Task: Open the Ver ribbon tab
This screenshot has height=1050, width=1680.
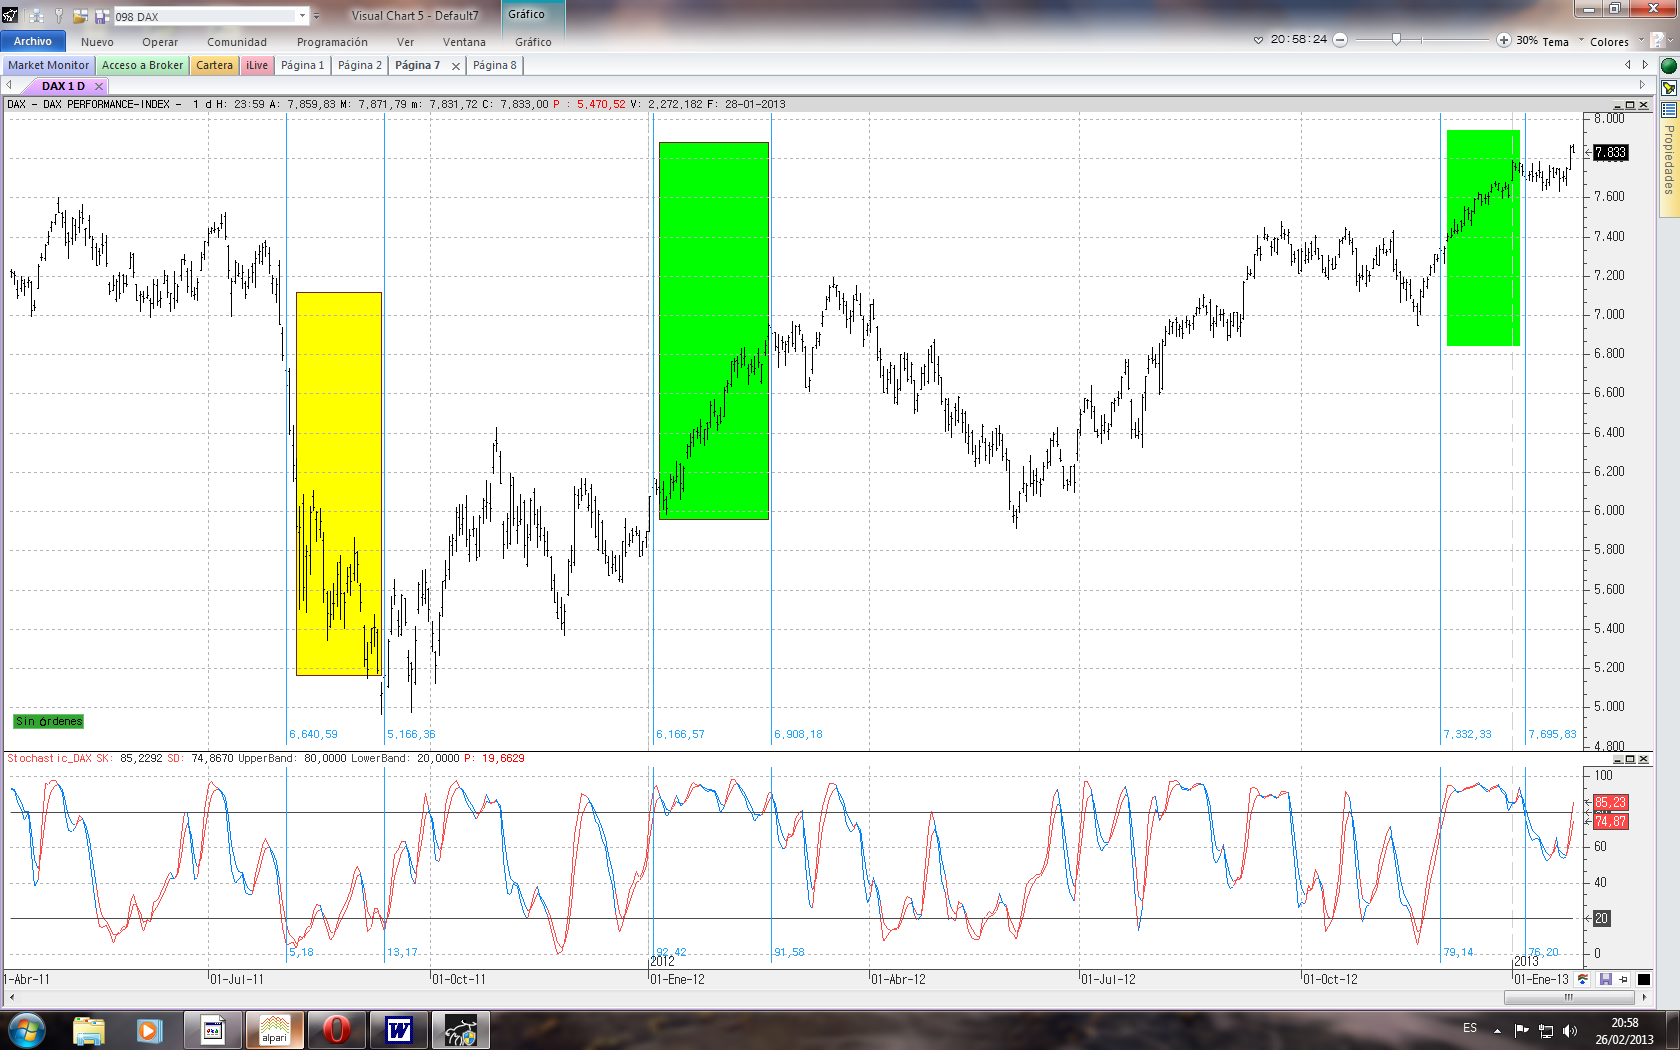Action: 405,42
